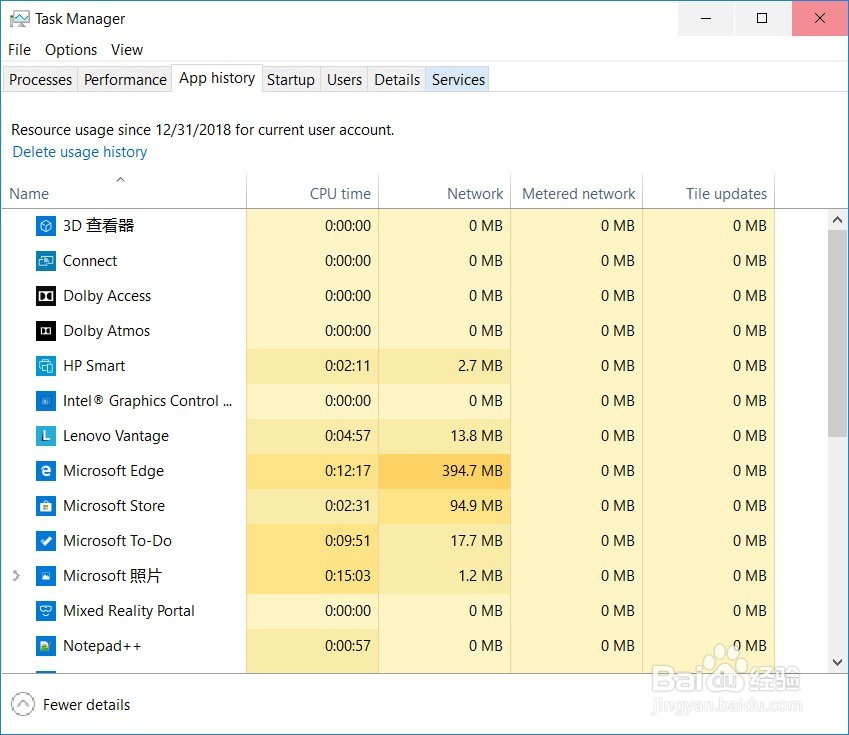Switch to the Processes tab
This screenshot has height=735, width=849.
(x=41, y=80)
